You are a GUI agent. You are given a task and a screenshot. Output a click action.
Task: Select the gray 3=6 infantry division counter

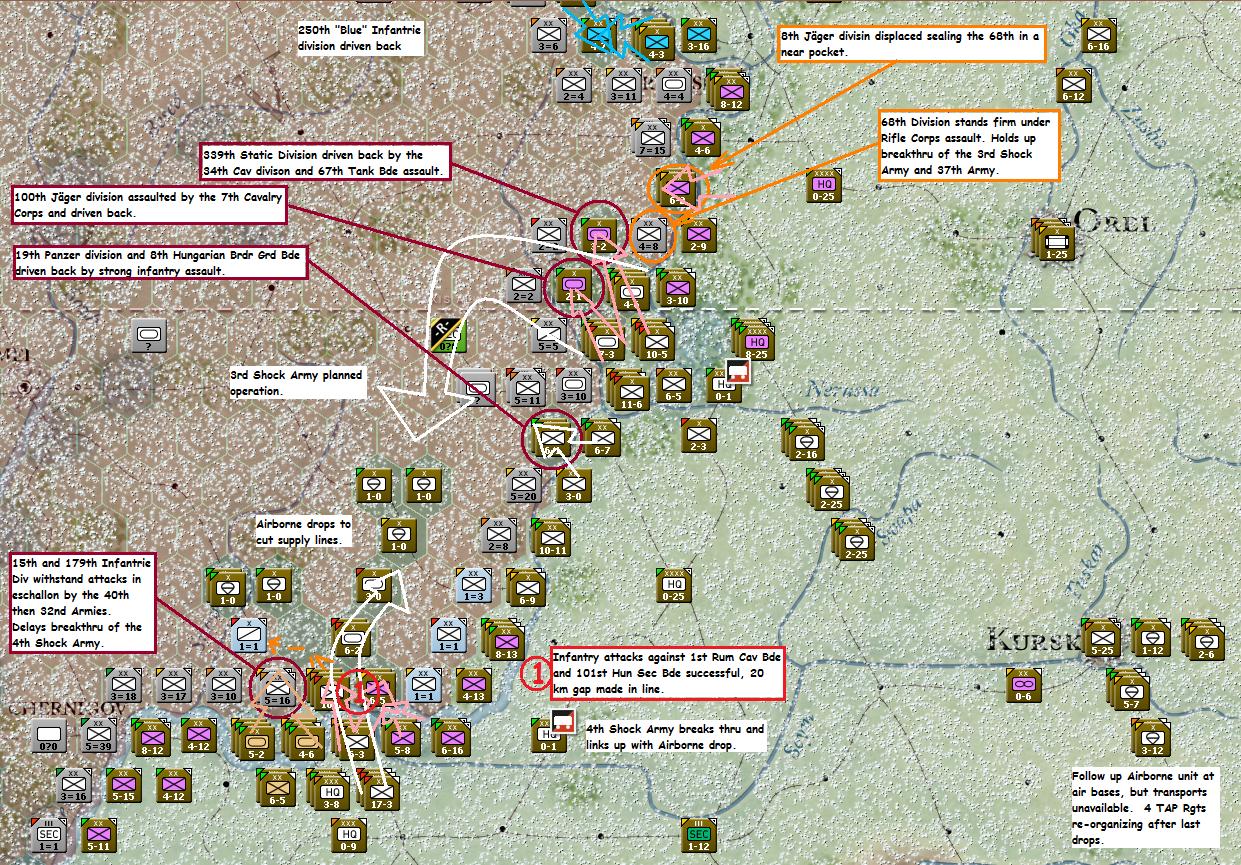pos(549,35)
